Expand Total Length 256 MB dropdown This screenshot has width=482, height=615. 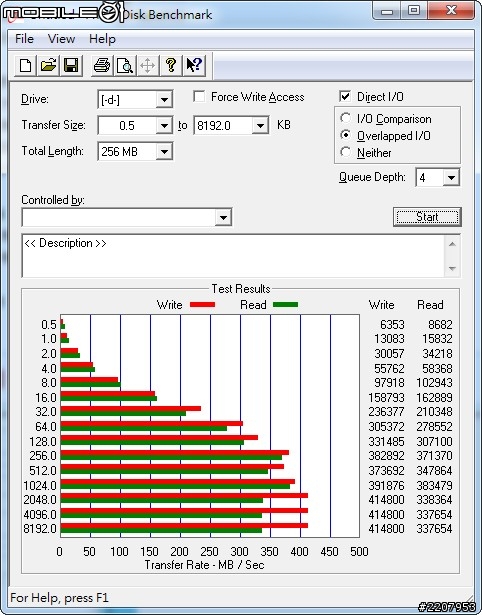coord(164,151)
